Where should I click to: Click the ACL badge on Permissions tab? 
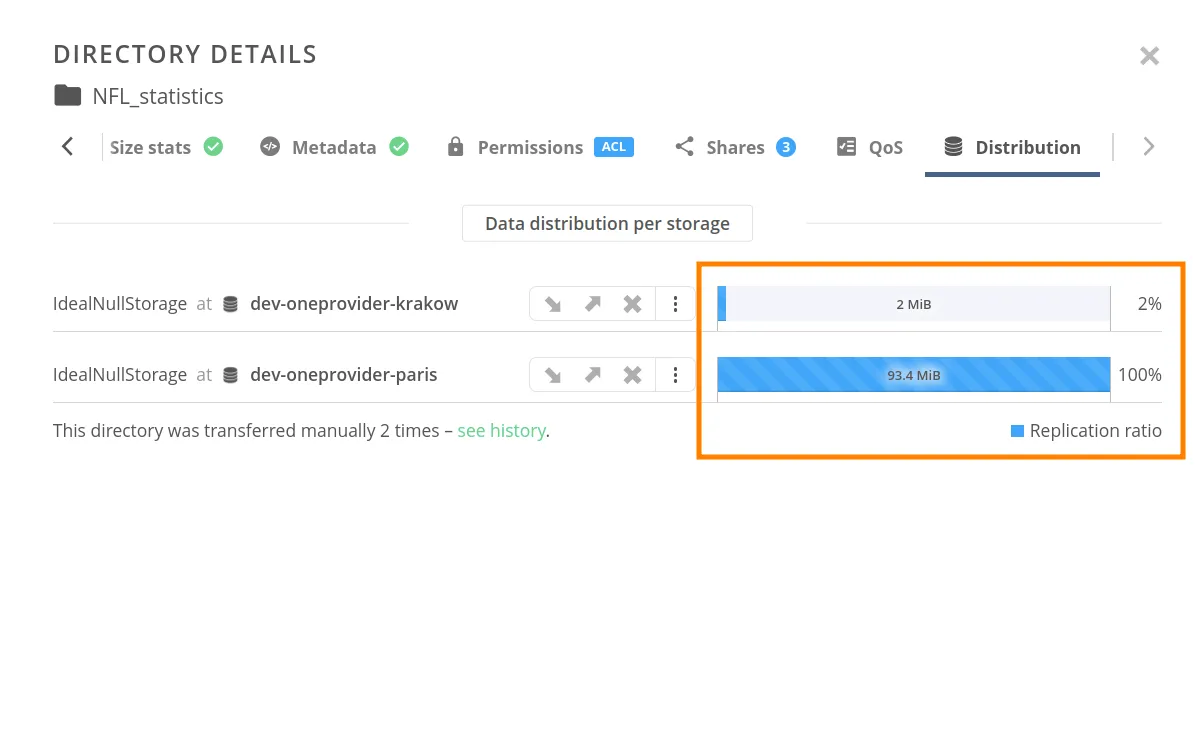pos(613,146)
